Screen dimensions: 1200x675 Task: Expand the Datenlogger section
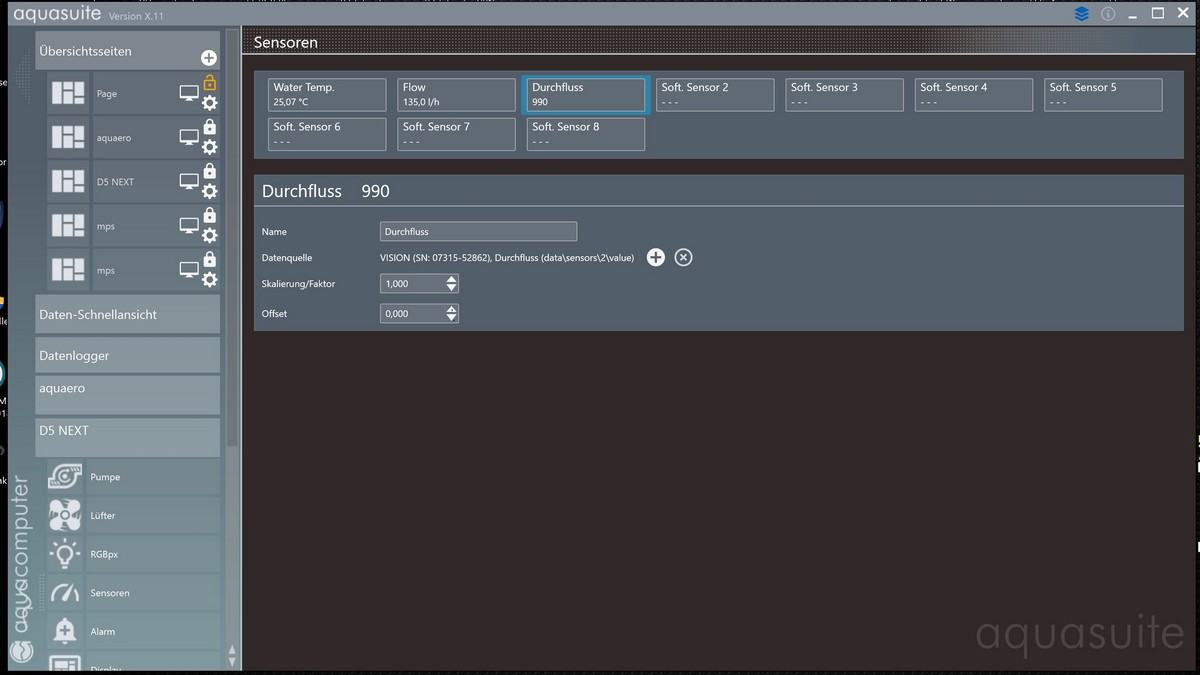pos(127,355)
